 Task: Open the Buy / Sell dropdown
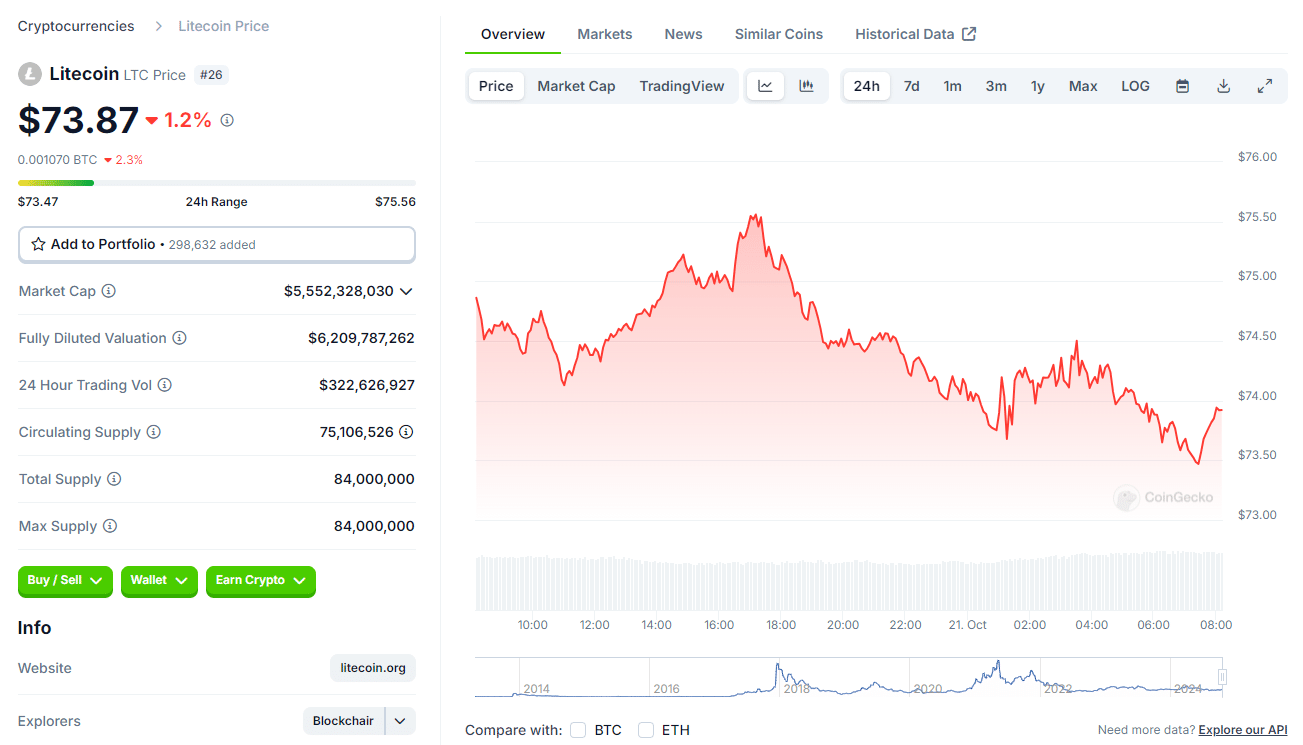[66, 580]
